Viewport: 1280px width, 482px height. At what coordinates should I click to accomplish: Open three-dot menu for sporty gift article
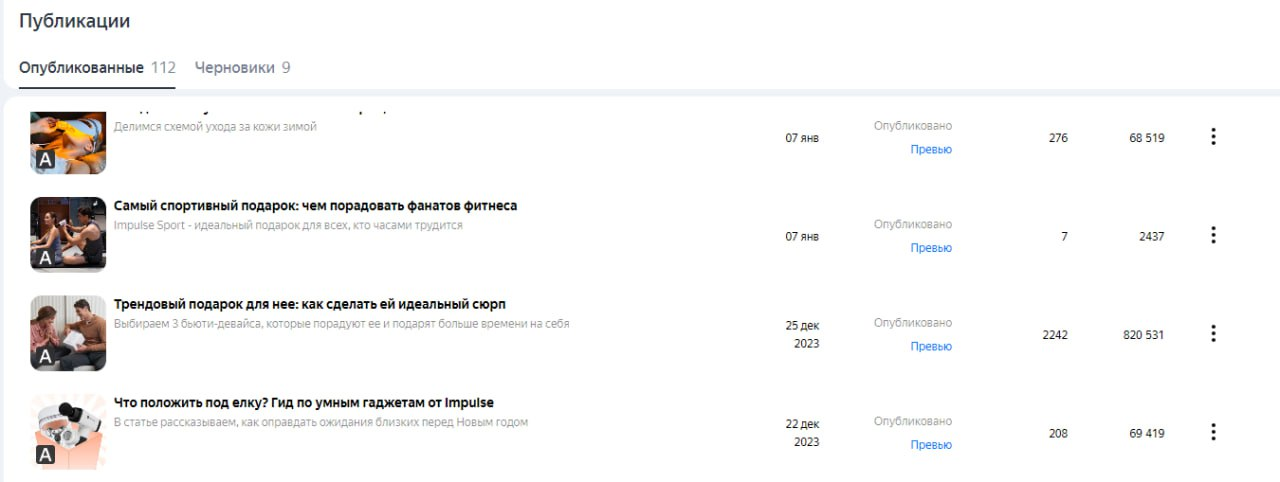tap(1213, 236)
